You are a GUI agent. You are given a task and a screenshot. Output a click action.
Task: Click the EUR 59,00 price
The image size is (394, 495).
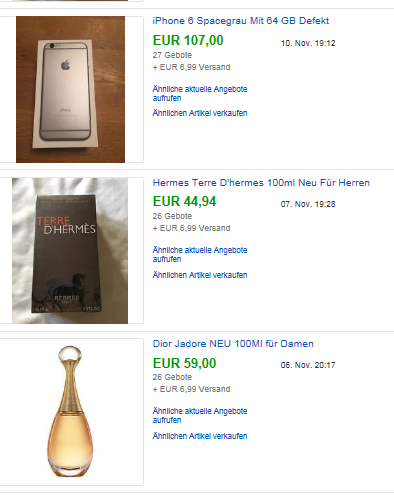[x=184, y=363]
